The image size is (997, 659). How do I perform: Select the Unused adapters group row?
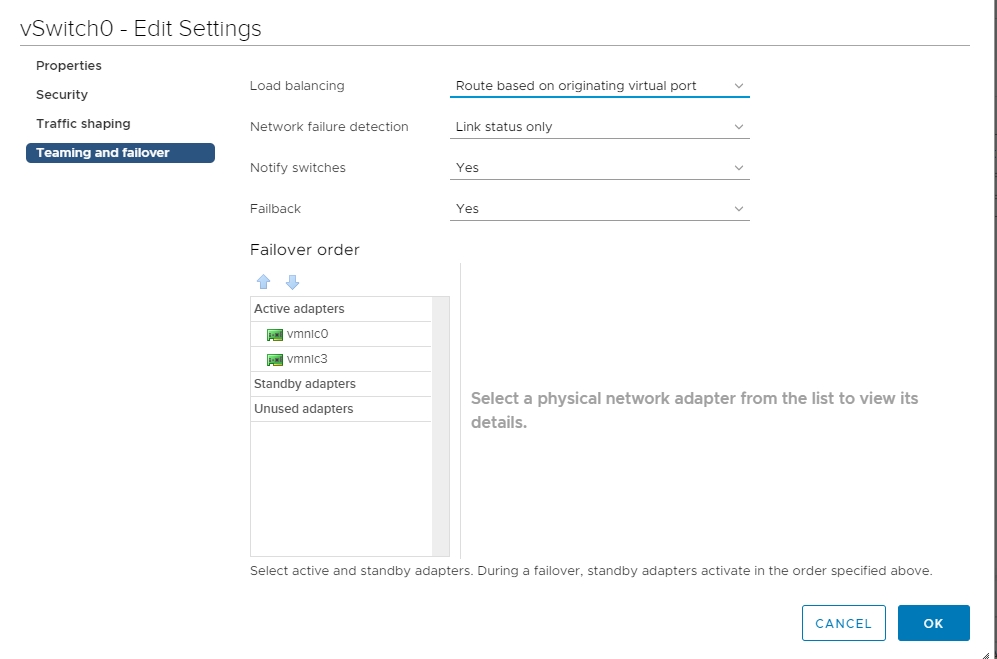341,408
